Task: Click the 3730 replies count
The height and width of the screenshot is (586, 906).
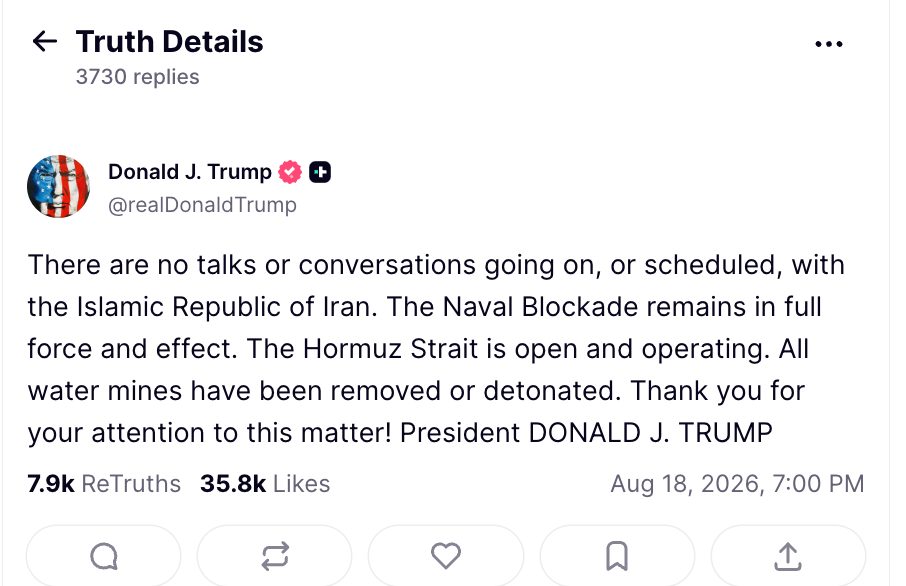Action: 138,77
